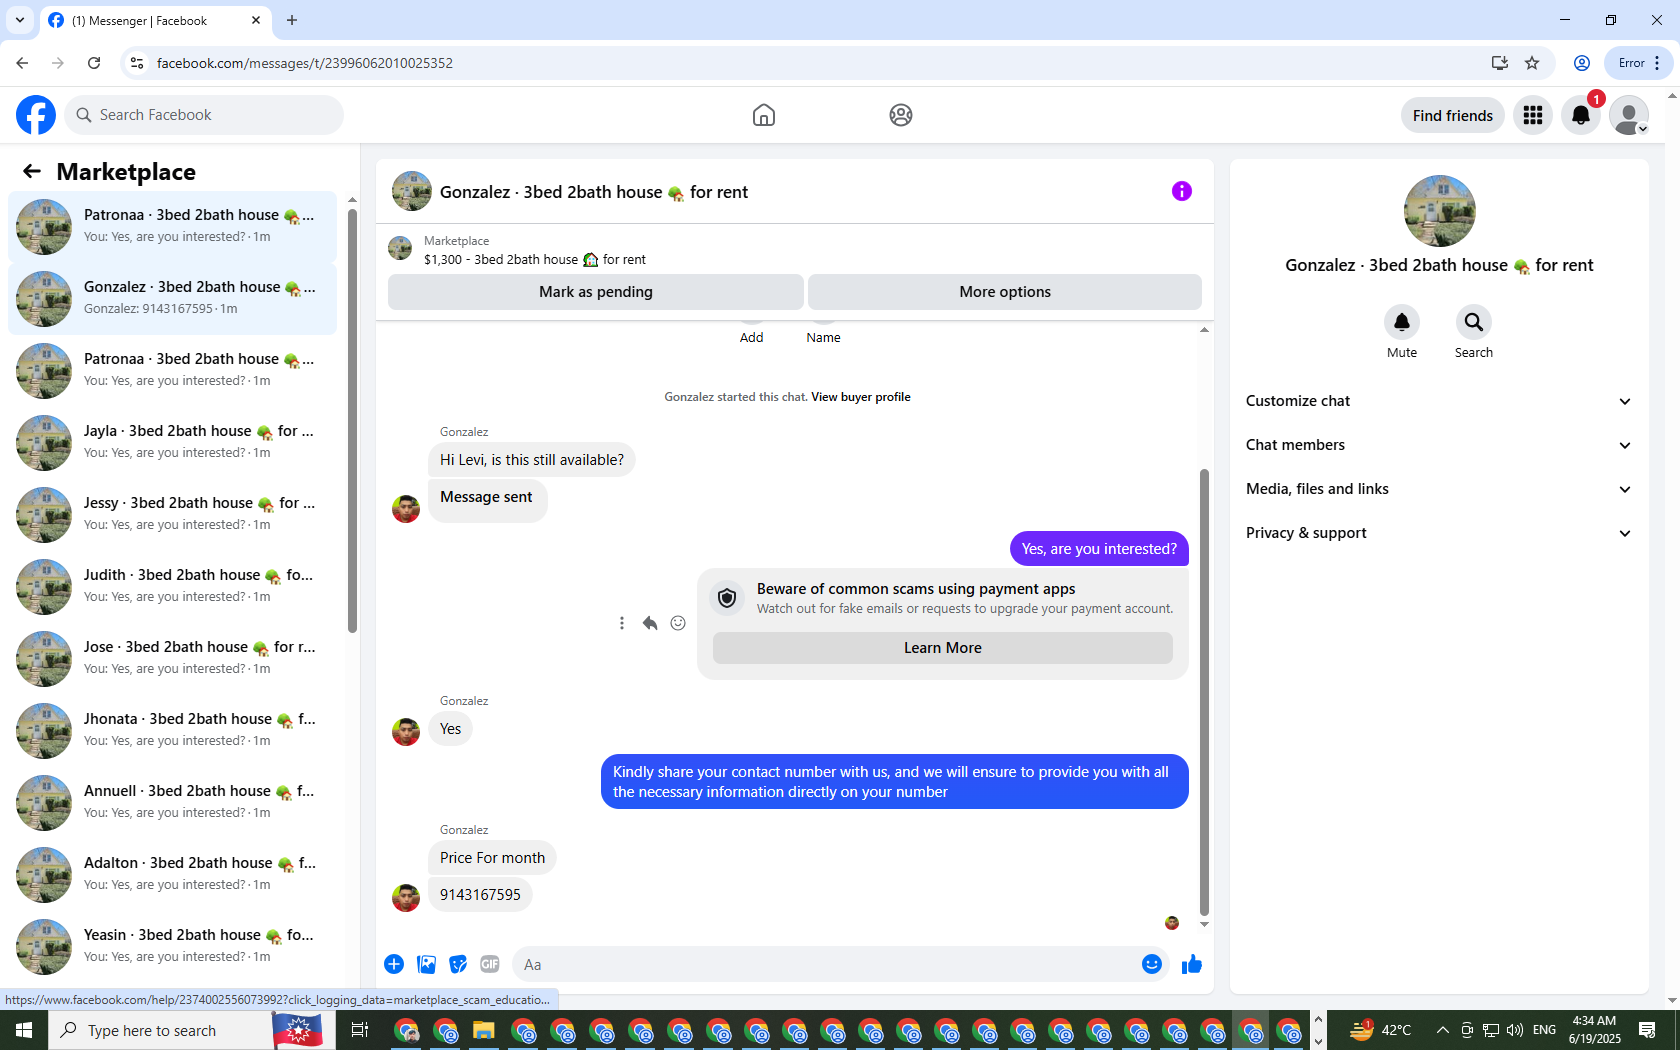Screen dimensions: 1680x1050
Task: Bookmark this tab with the star
Action: pos(1532,63)
